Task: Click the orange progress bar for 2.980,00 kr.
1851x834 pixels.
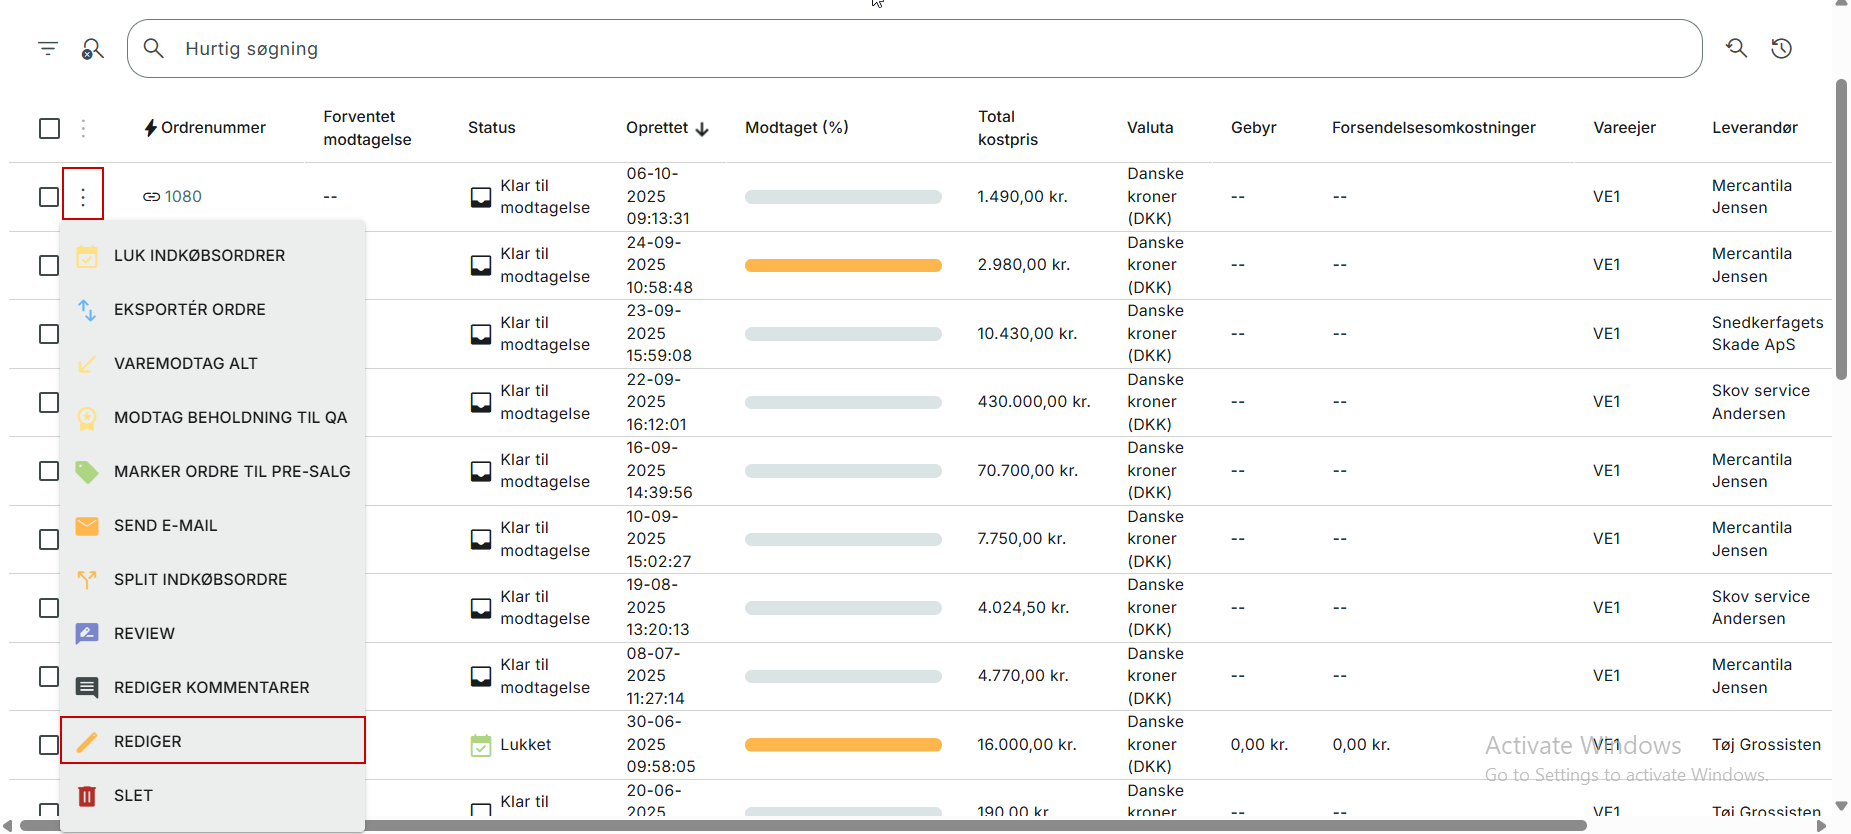Action: click(x=843, y=265)
